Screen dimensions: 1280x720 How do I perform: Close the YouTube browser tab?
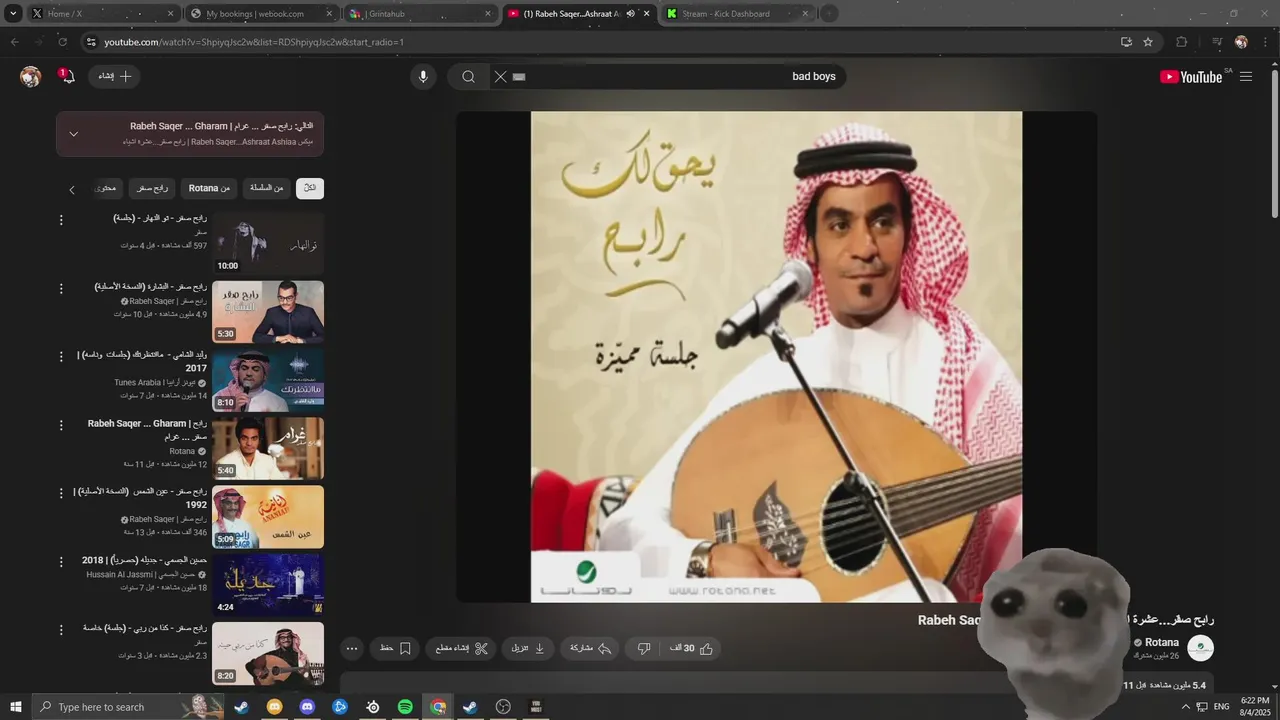[646, 14]
